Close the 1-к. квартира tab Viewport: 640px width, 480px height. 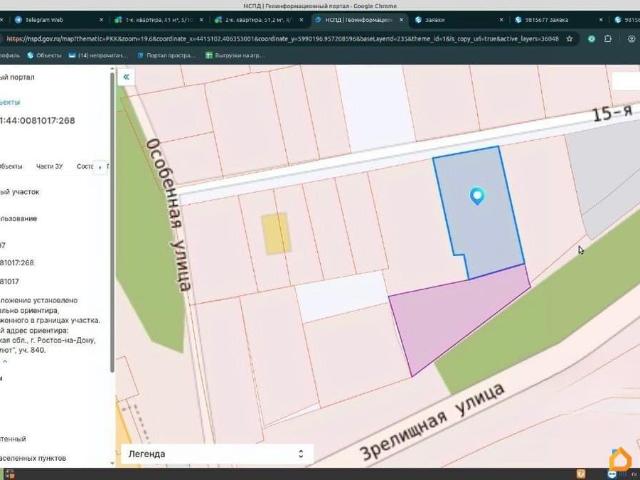[x=201, y=20]
